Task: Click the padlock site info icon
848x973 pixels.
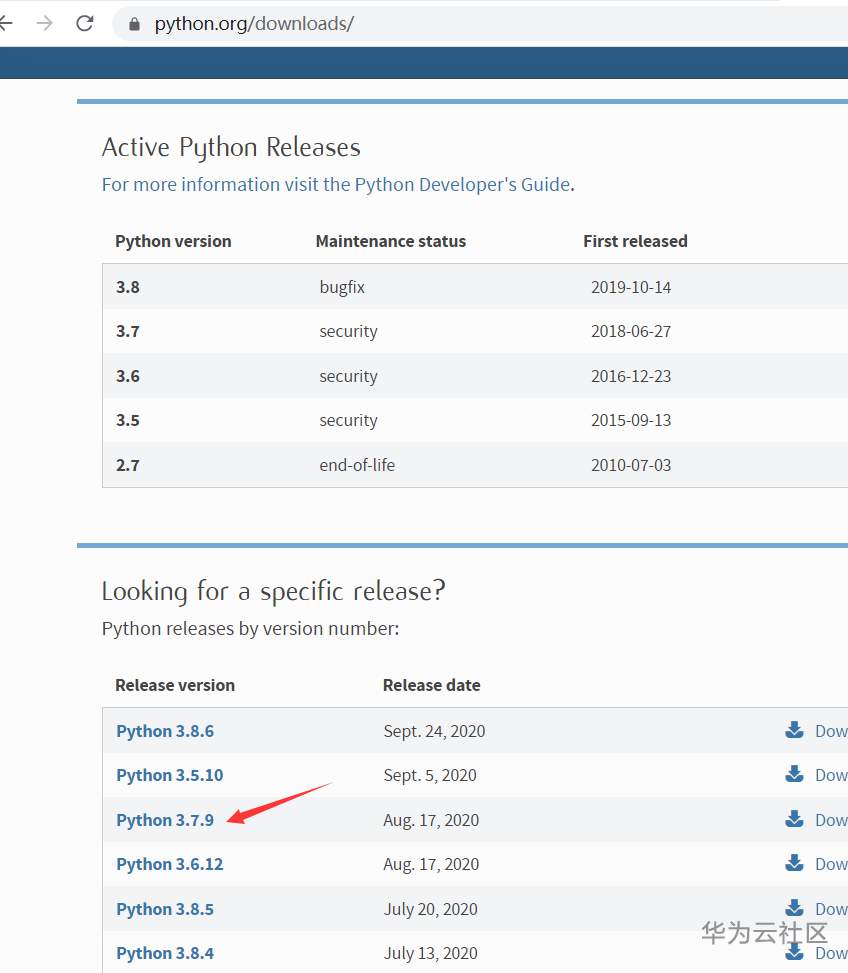Action: 134,24
